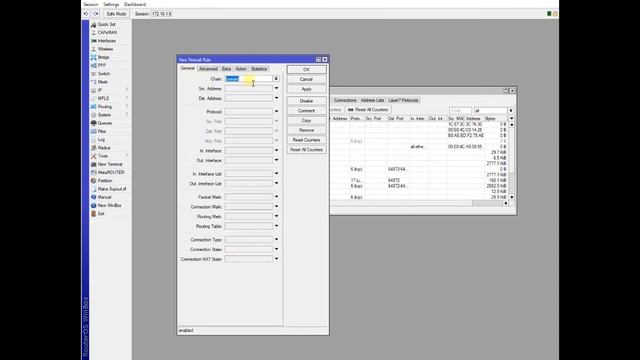The width and height of the screenshot is (640, 360).
Task: Expand the In. Interface field
Action: [276, 151]
